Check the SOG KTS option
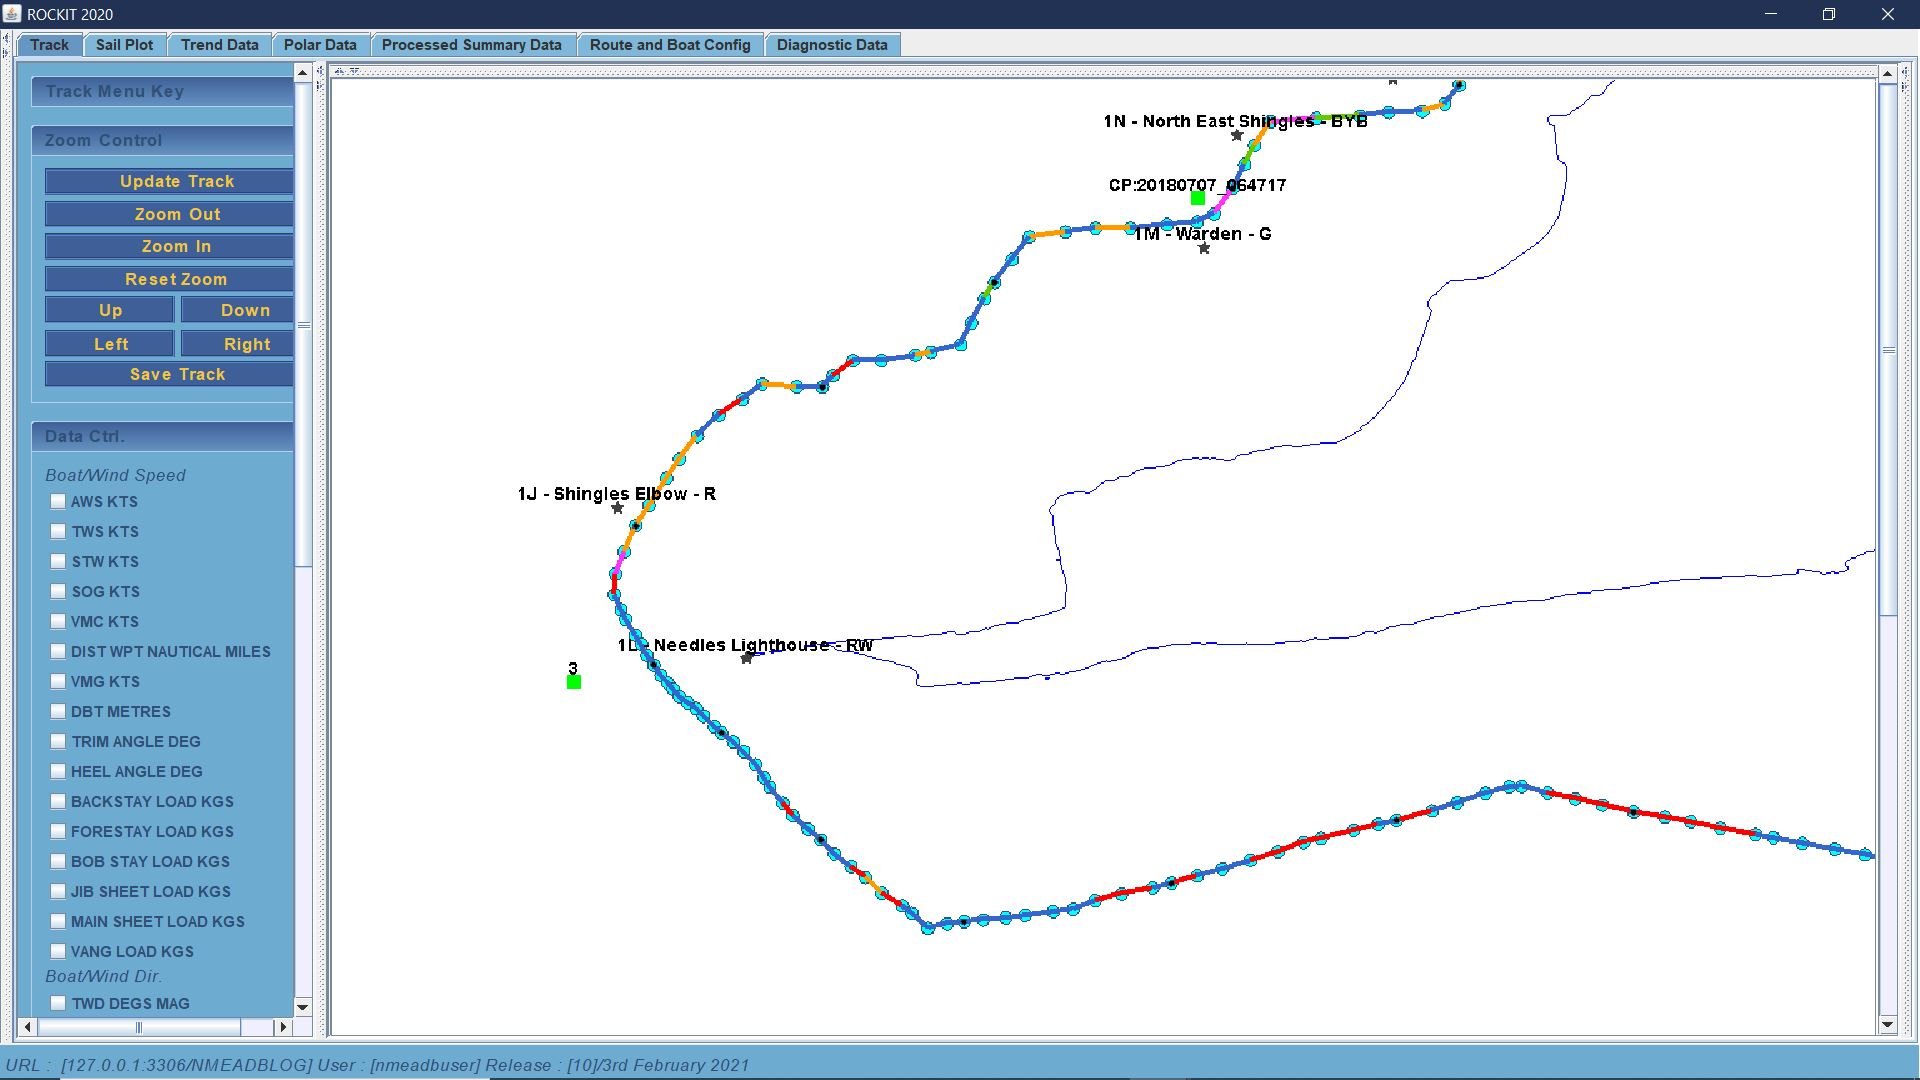The width and height of the screenshot is (1920, 1080). [x=58, y=592]
